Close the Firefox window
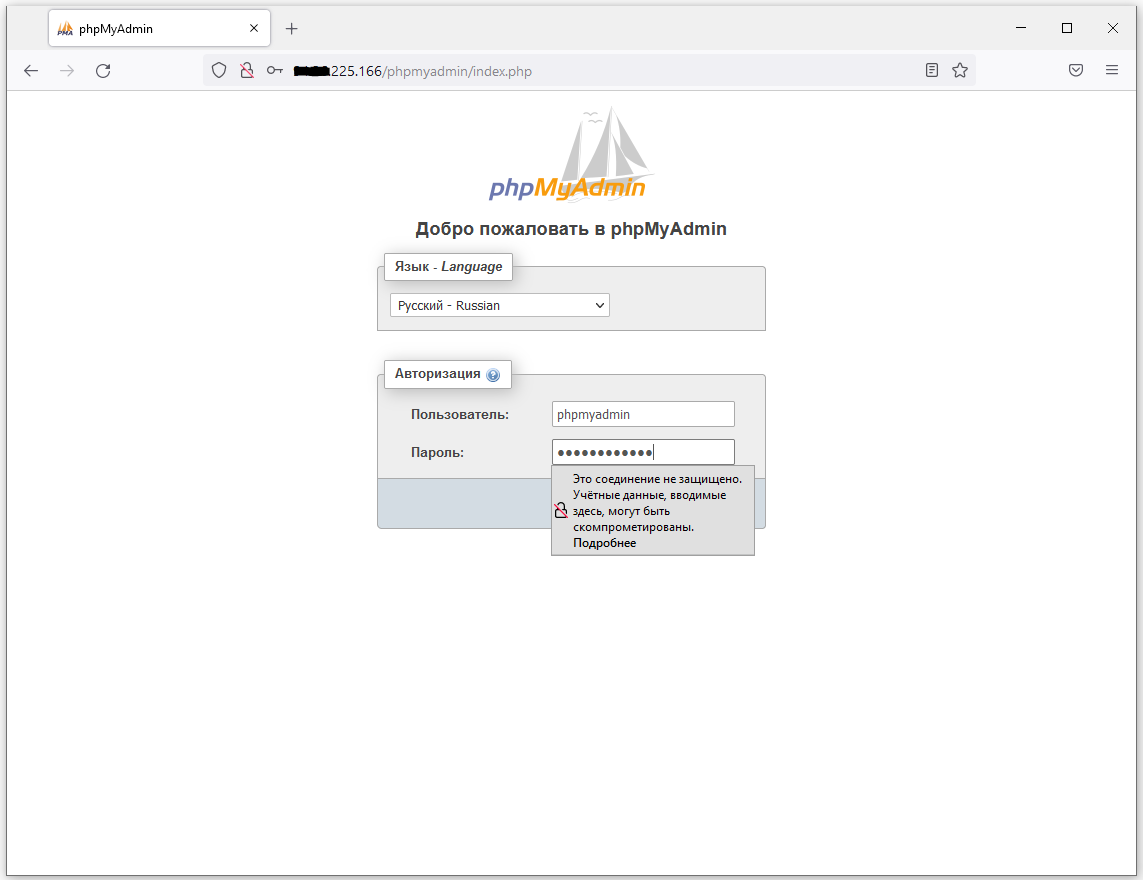Image resolution: width=1143 pixels, height=880 pixels. (1112, 28)
